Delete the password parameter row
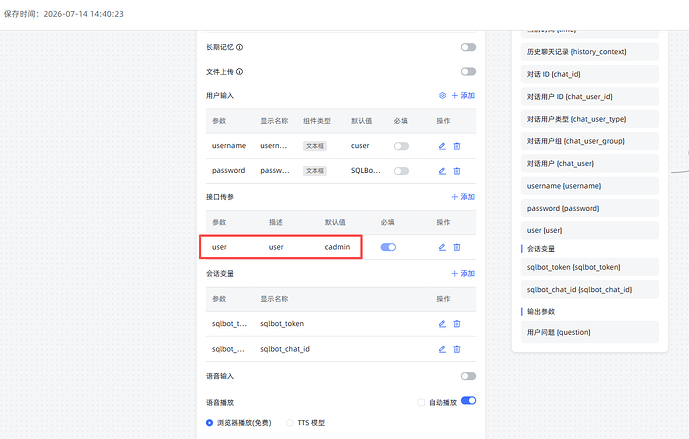The height and width of the screenshot is (439, 689). [x=457, y=171]
